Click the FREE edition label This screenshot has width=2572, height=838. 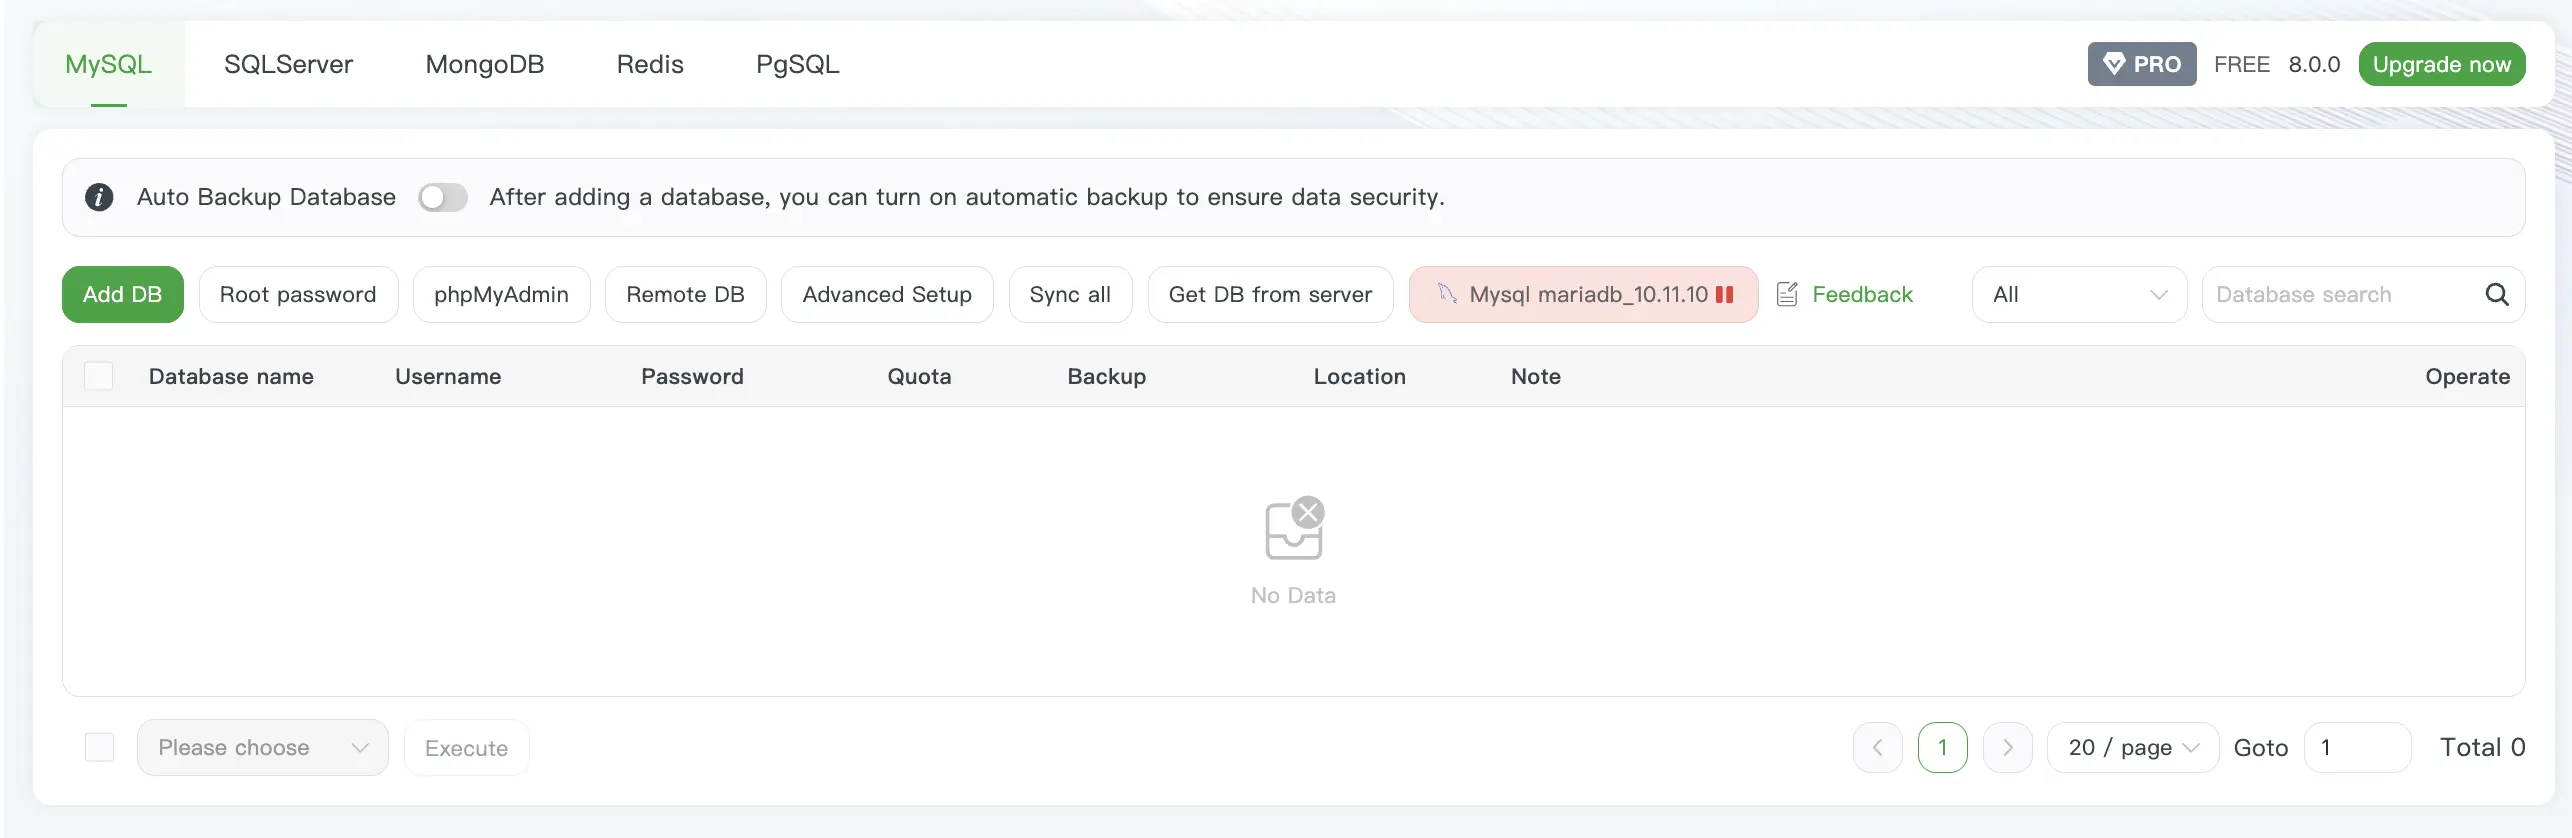(x=2241, y=64)
